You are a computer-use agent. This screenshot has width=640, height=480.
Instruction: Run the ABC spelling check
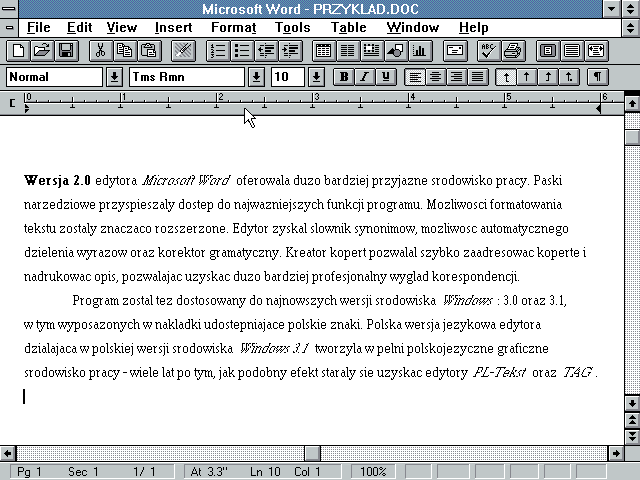(488, 50)
